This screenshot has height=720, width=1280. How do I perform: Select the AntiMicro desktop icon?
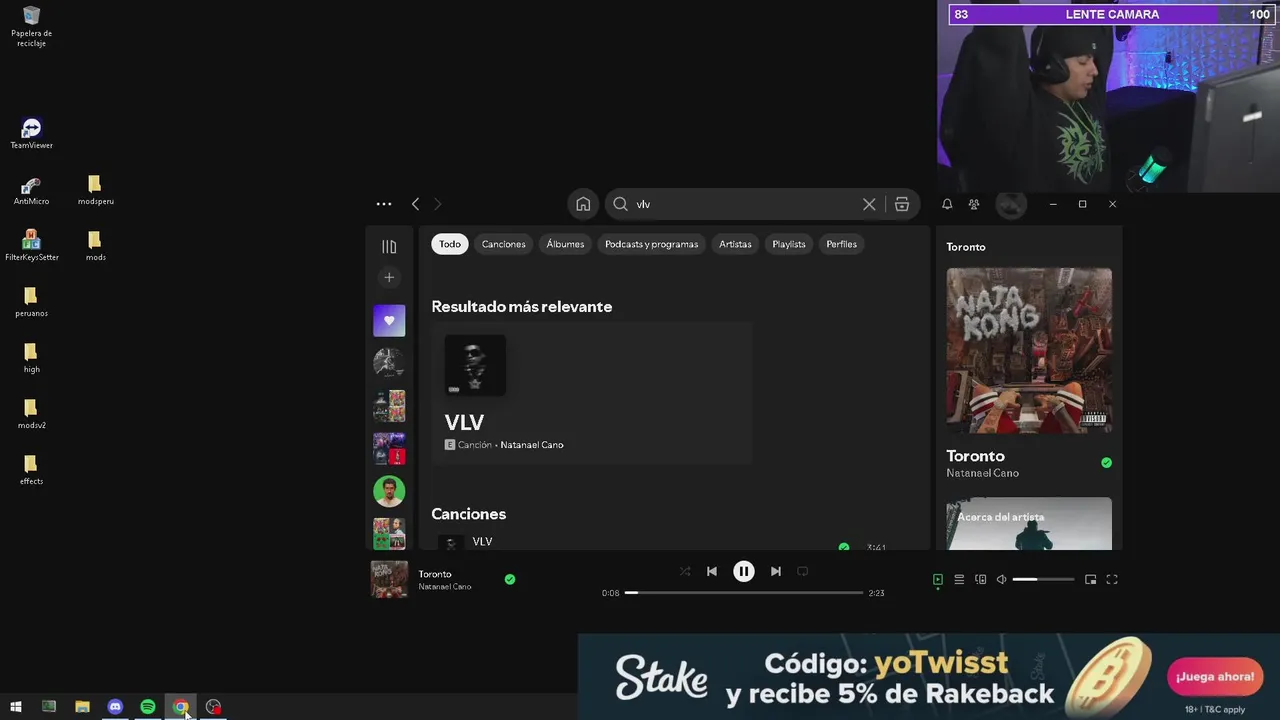[31, 190]
